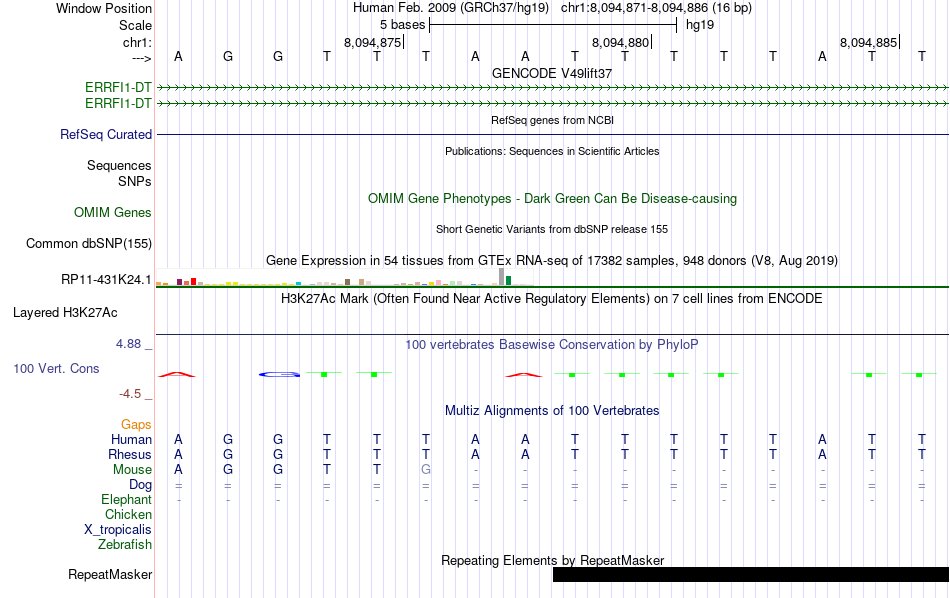The image size is (950, 598).
Task: Select the -4.5 PhyloP lower scale value
Action: pyautogui.click(x=130, y=394)
